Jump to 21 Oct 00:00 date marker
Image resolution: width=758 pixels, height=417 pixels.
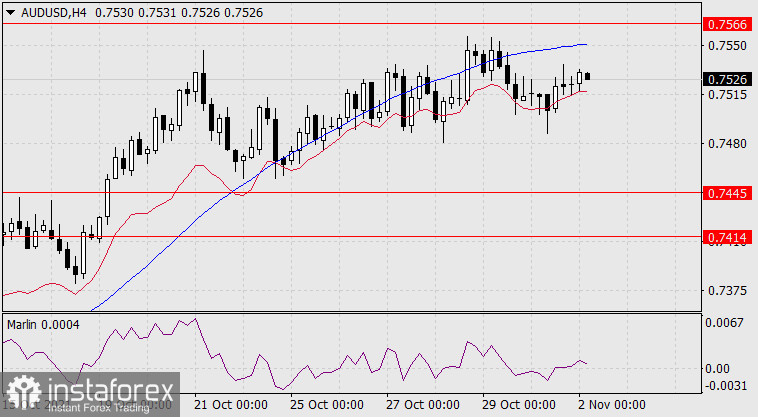tap(231, 407)
